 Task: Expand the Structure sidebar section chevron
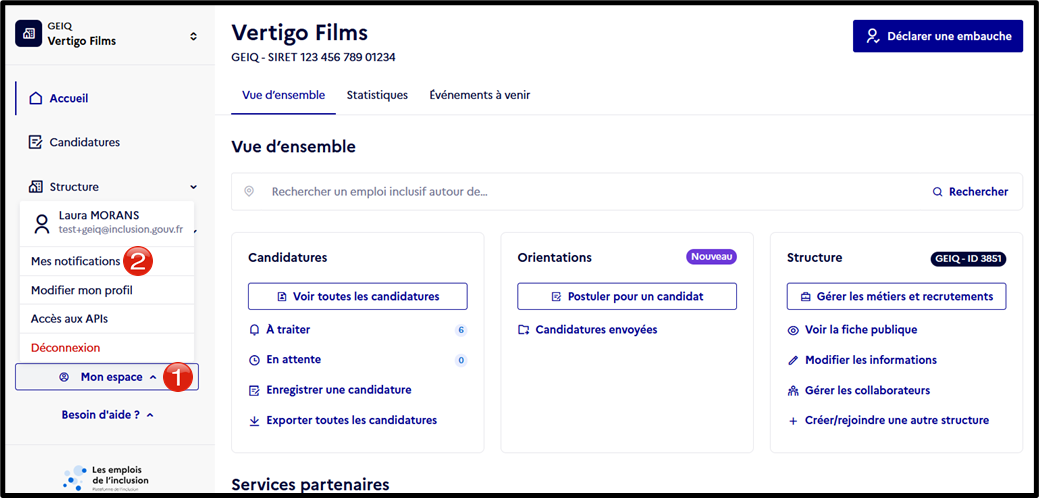[x=193, y=187]
